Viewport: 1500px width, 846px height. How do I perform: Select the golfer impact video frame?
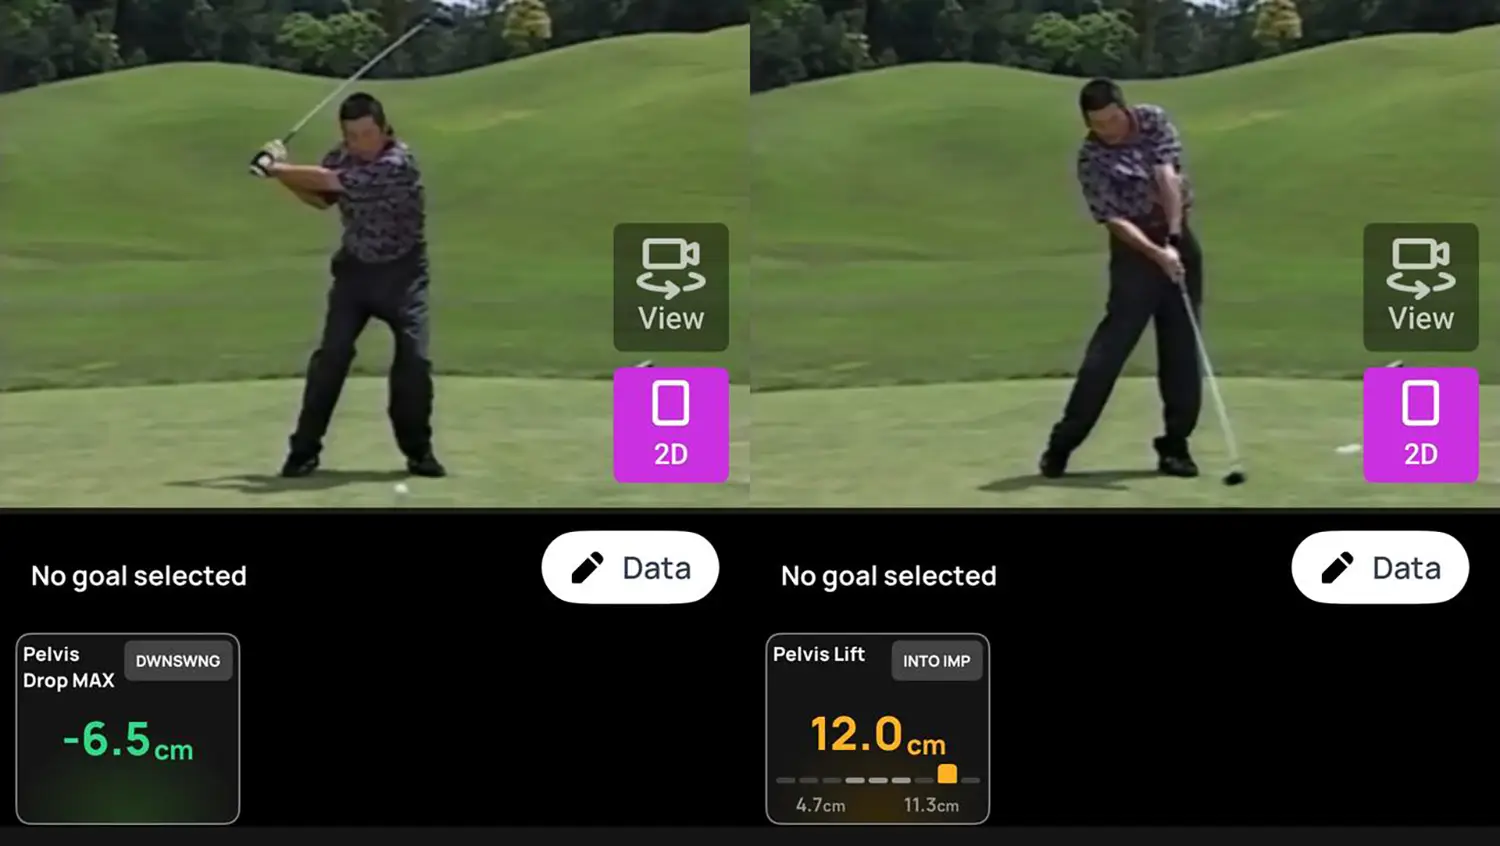pos(1125,253)
